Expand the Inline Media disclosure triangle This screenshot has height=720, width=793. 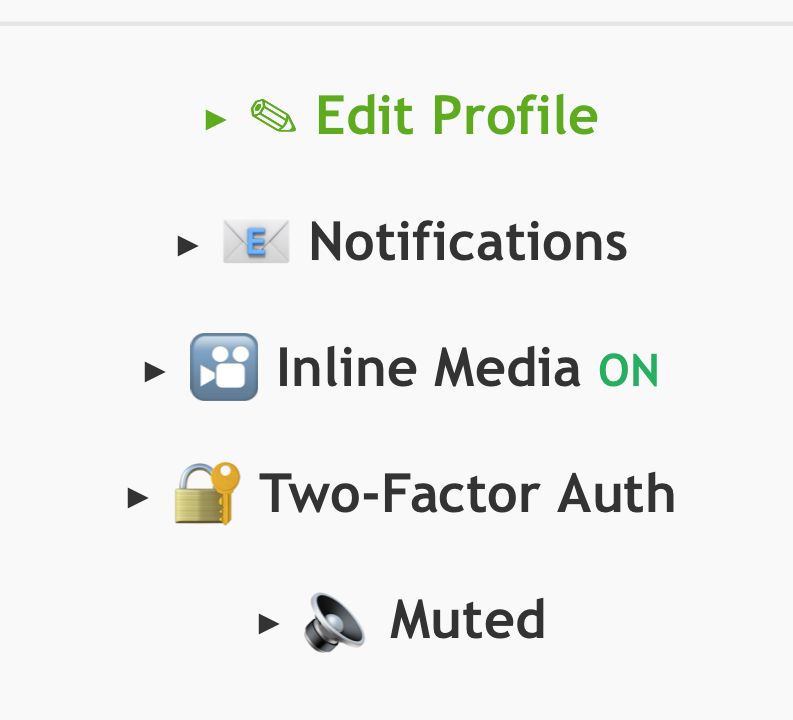tap(155, 372)
